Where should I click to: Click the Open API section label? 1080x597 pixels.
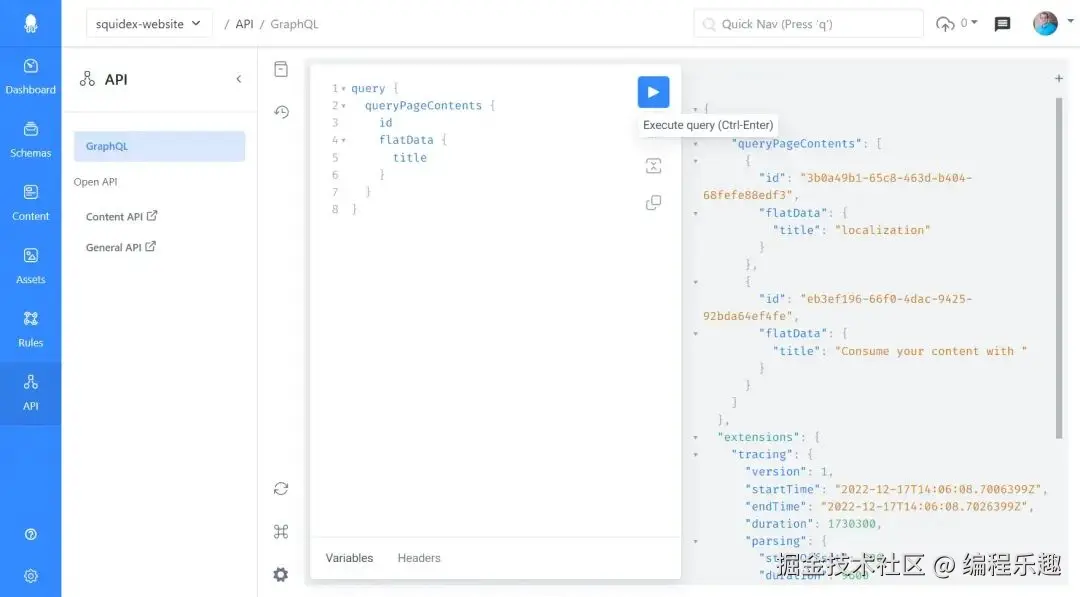click(95, 182)
